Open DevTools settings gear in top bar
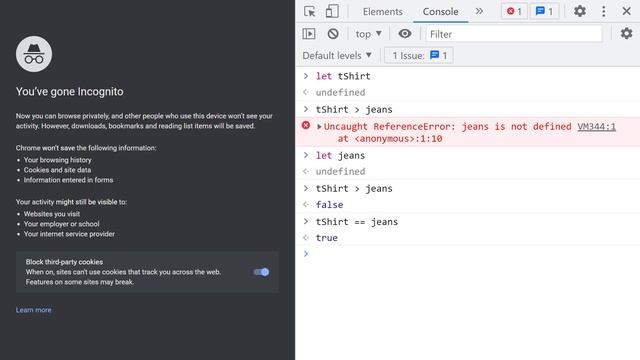The width and height of the screenshot is (640, 360). 580,11
